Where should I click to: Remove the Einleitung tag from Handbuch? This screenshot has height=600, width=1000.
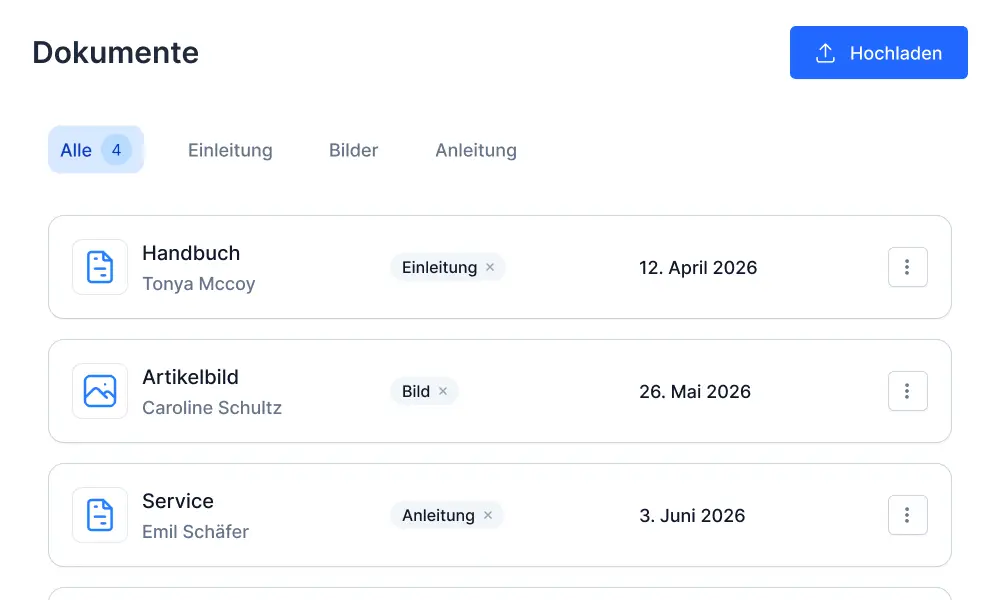pyautogui.click(x=490, y=267)
